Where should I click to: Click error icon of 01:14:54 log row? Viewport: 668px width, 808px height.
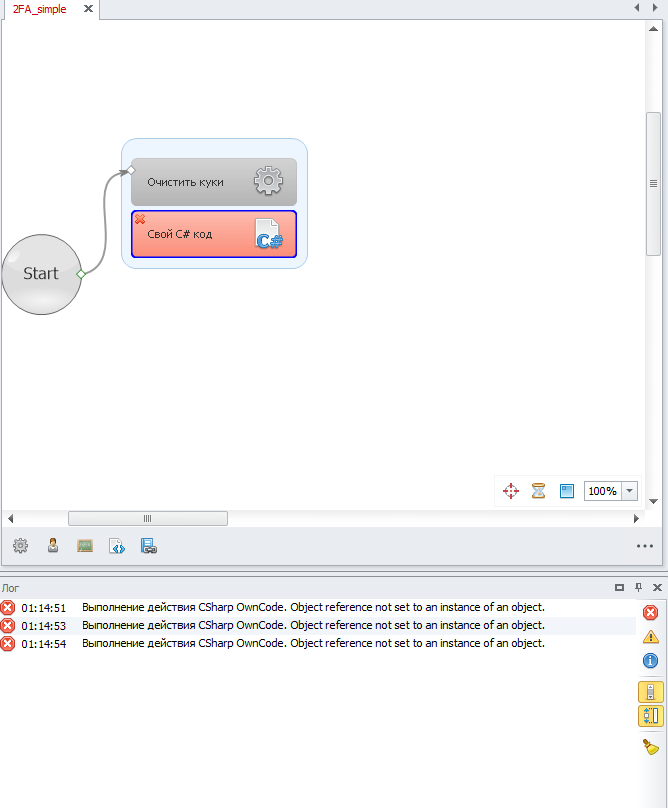tap(8, 644)
